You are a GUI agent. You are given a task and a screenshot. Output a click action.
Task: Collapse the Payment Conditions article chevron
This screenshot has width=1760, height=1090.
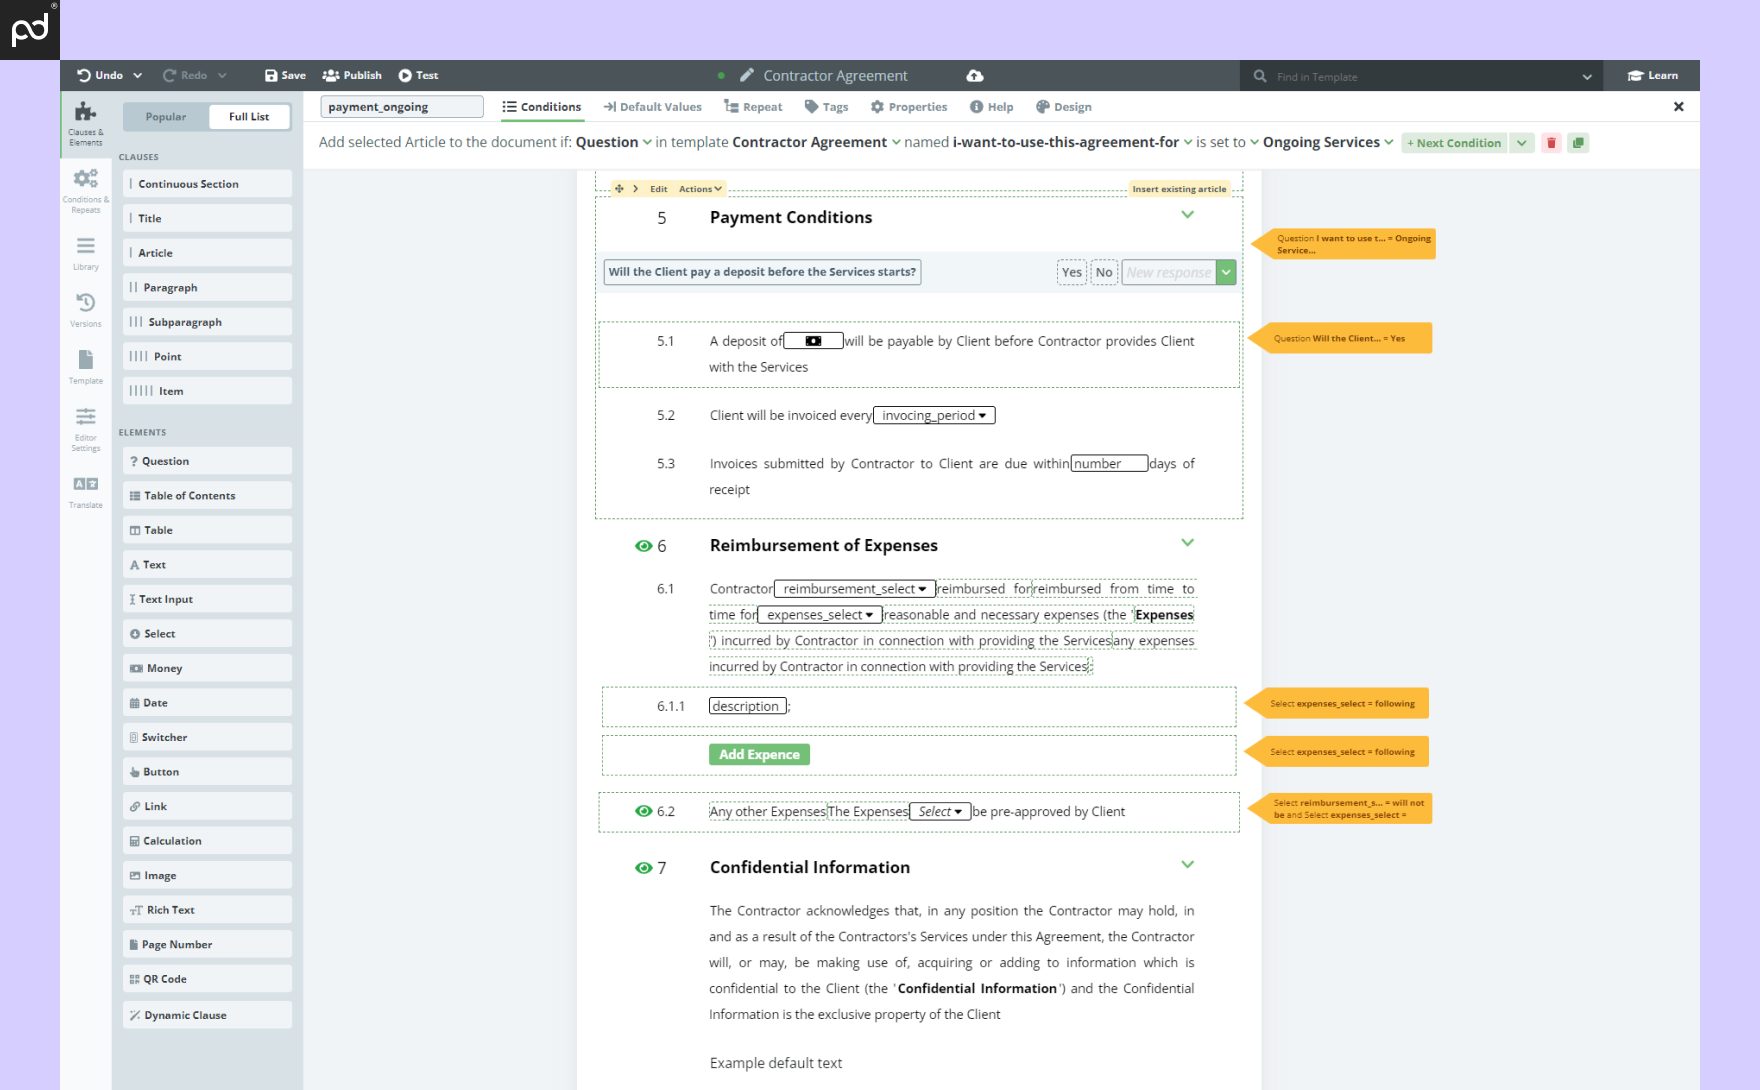pos(1187,214)
